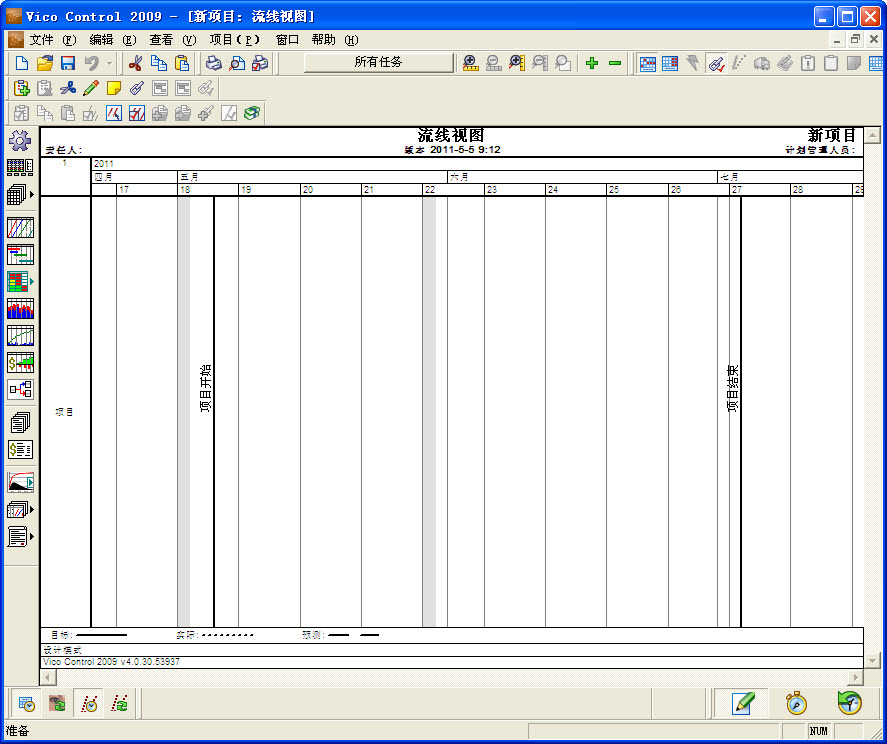887x744 pixels.
Task: Open the 文件 (File) menu
Action: [x=41, y=40]
